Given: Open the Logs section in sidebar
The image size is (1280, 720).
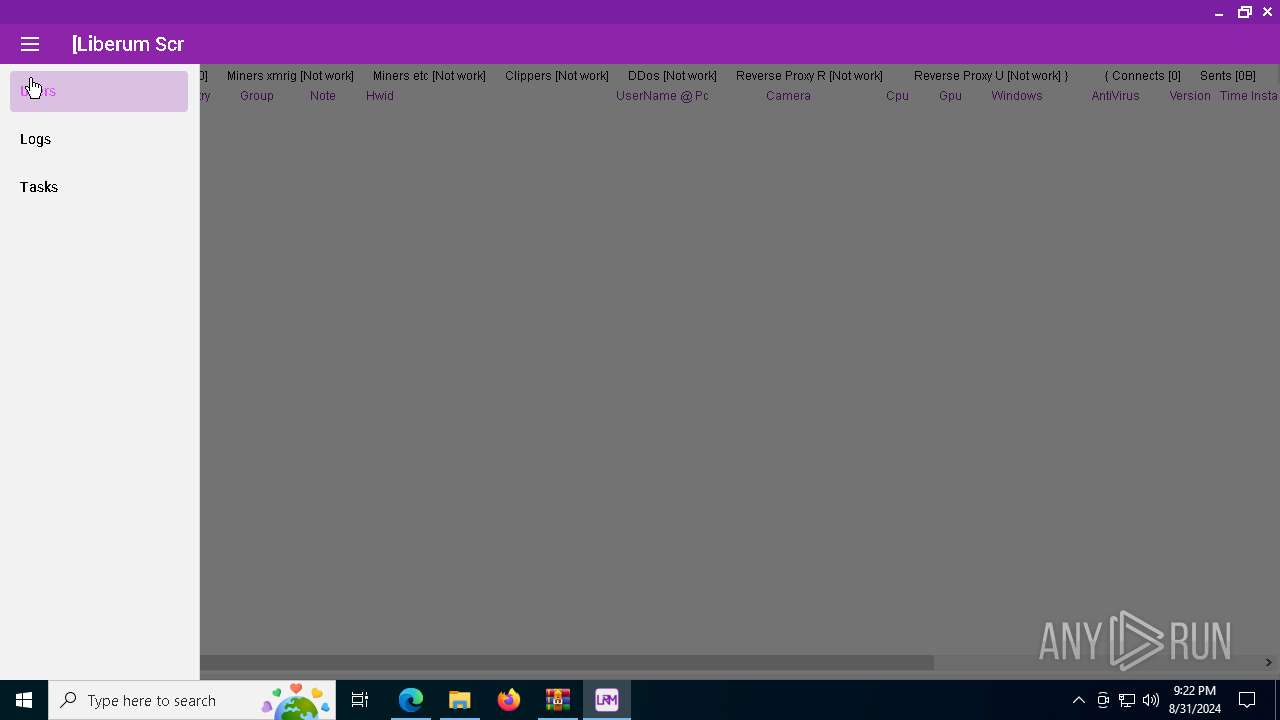Looking at the screenshot, I should (98, 139).
